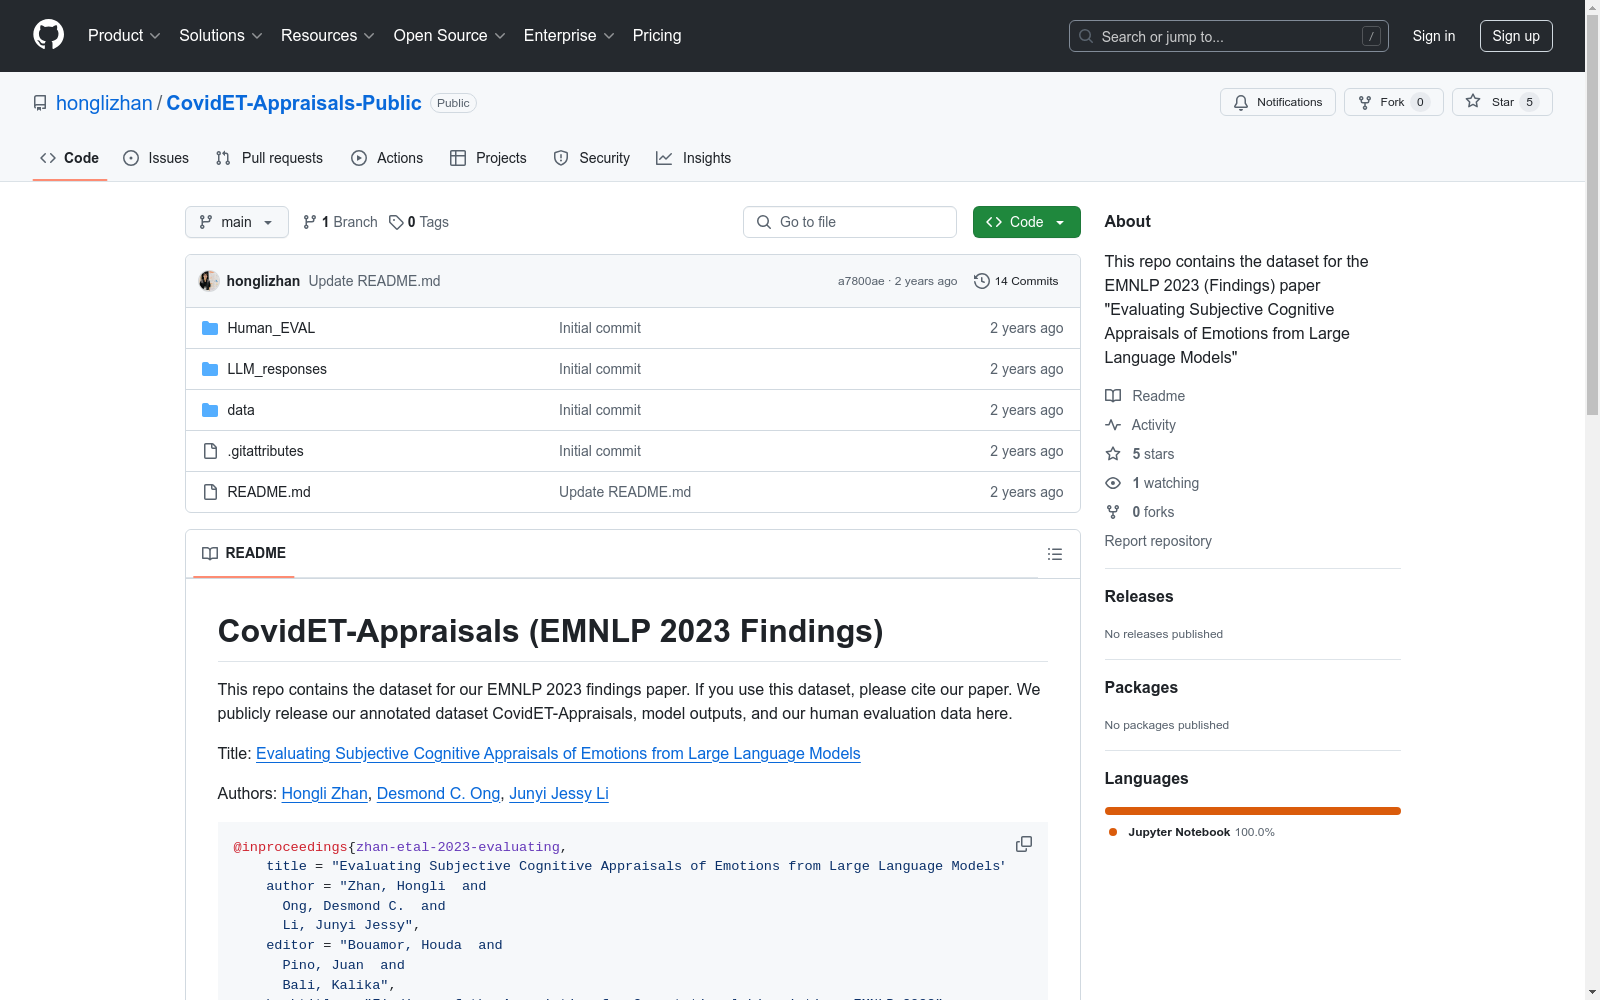The height and width of the screenshot is (1000, 1600).
Task: Click the Sign in link
Action: click(x=1434, y=36)
